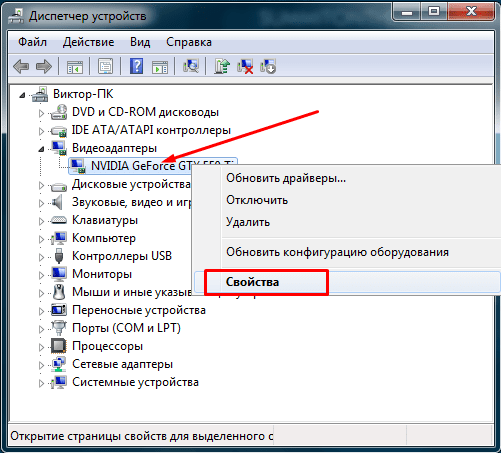
Task: Click the Back arrow toolbar icon
Action: [x=21, y=66]
